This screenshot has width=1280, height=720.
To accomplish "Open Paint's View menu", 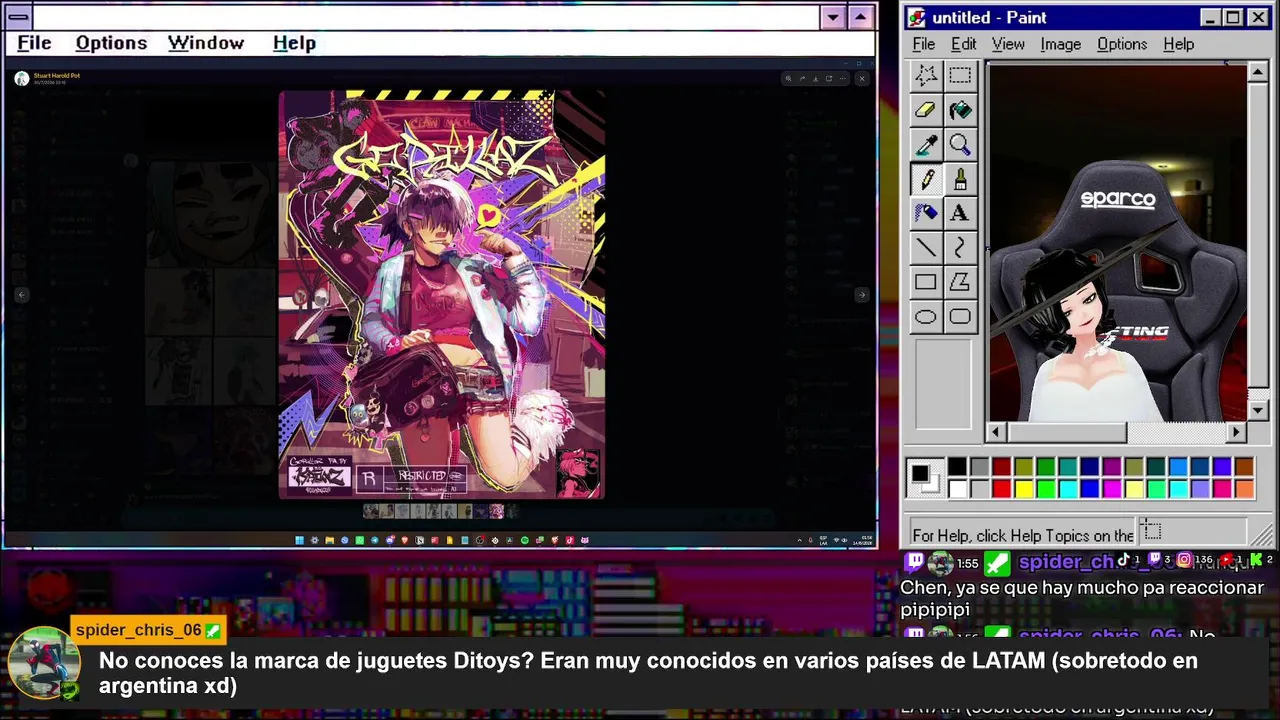I will [x=1008, y=44].
